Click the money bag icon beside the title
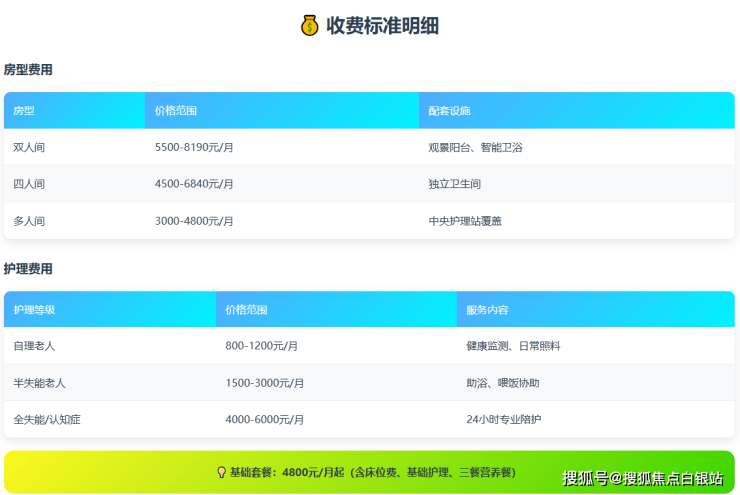 tap(310, 25)
